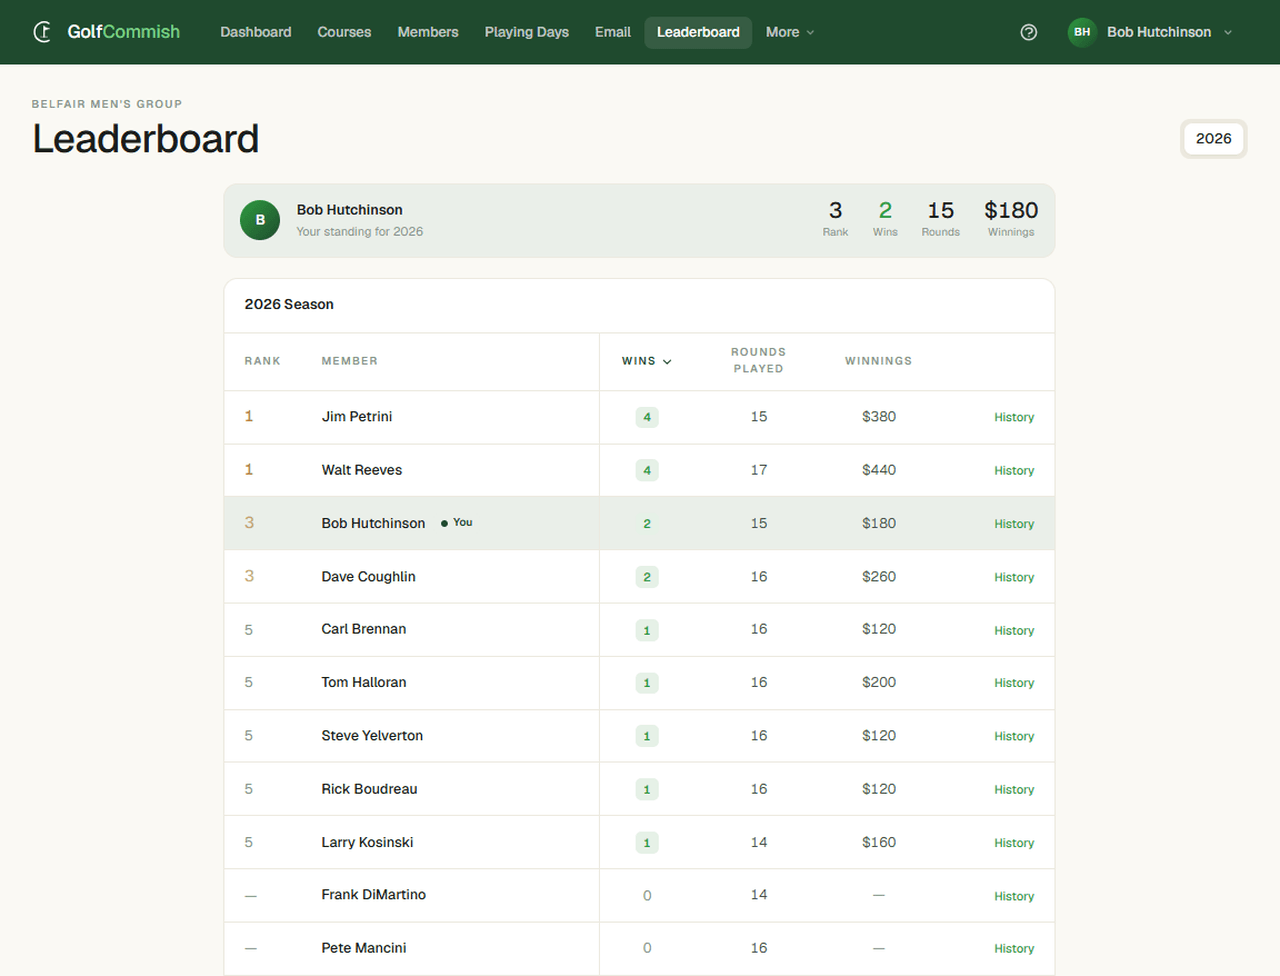Viewport: 1280px width, 976px height.
Task: Click the Pete Mancini name
Action: point(364,948)
